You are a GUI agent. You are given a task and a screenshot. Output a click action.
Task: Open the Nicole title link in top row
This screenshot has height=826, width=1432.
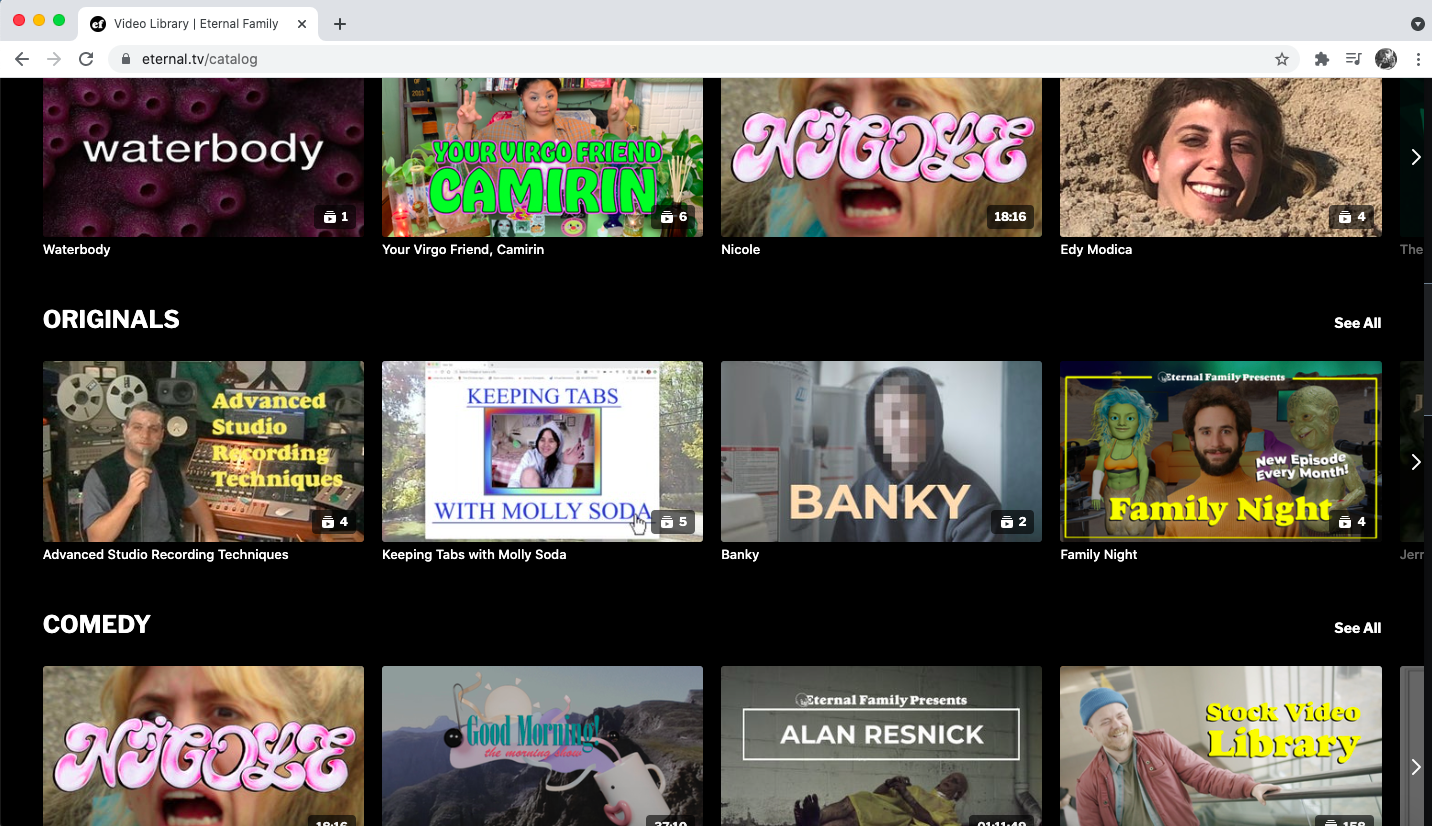(740, 249)
